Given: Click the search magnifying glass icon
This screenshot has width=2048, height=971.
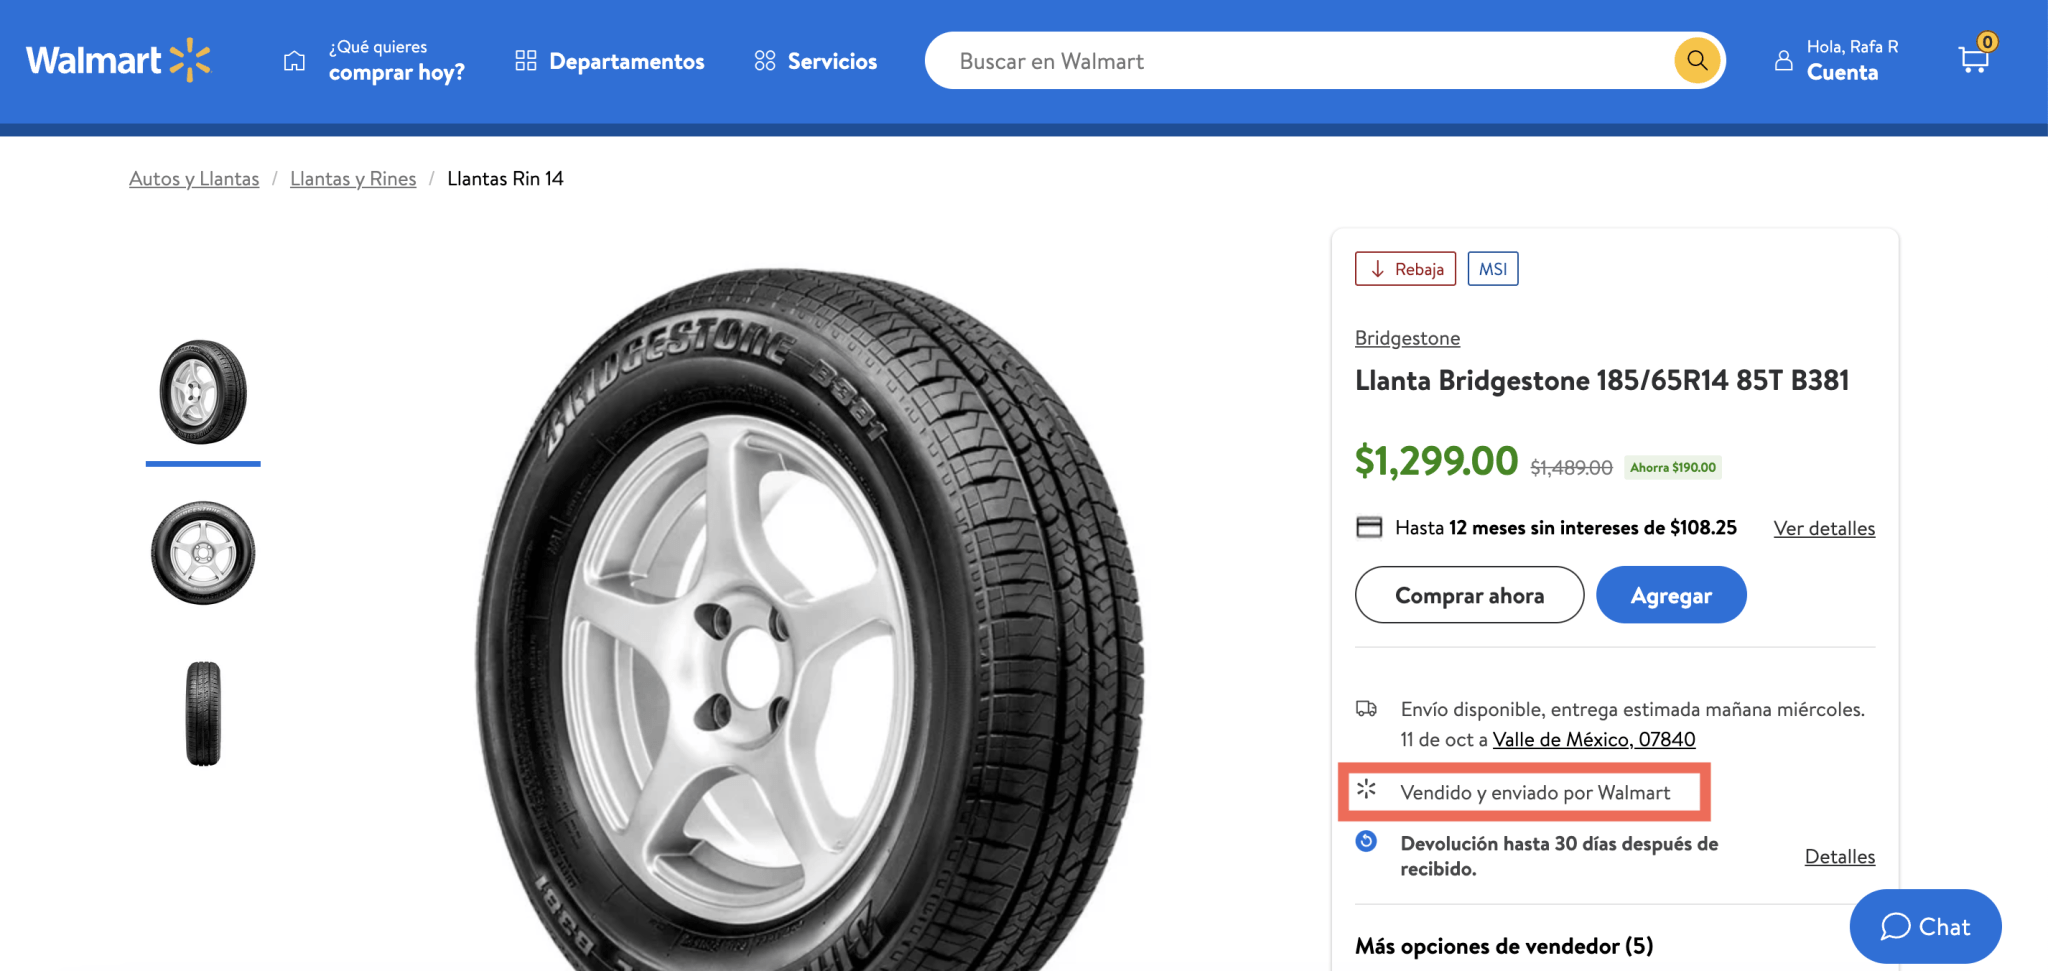Looking at the screenshot, I should tap(1695, 60).
